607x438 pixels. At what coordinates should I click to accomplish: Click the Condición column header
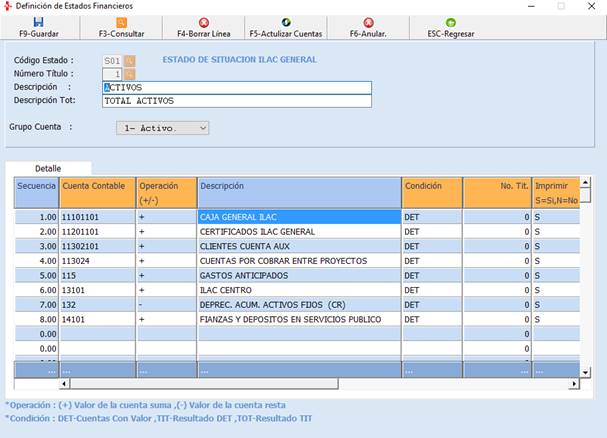431,186
